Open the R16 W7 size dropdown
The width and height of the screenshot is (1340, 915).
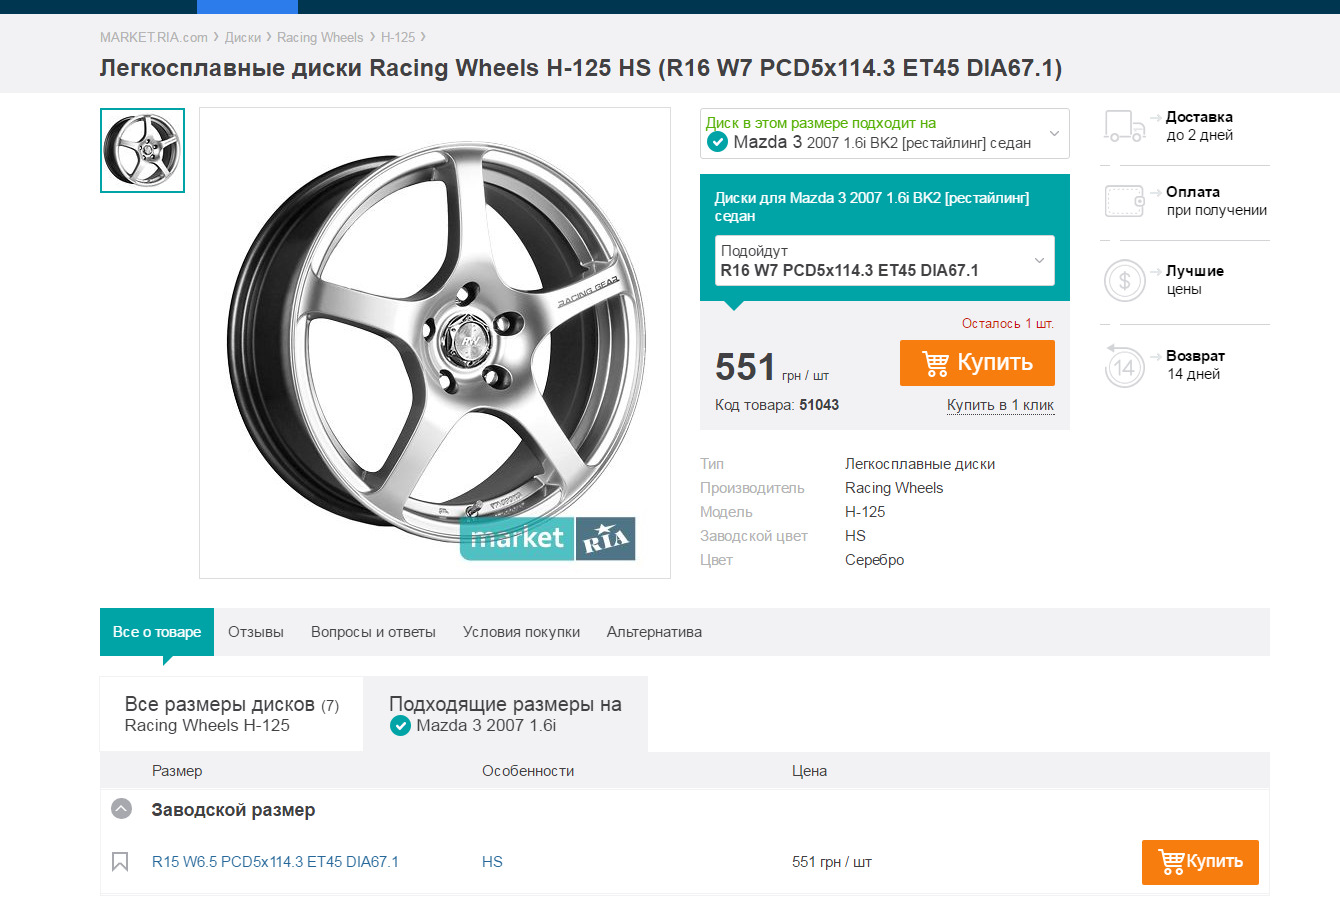[x=1039, y=261]
